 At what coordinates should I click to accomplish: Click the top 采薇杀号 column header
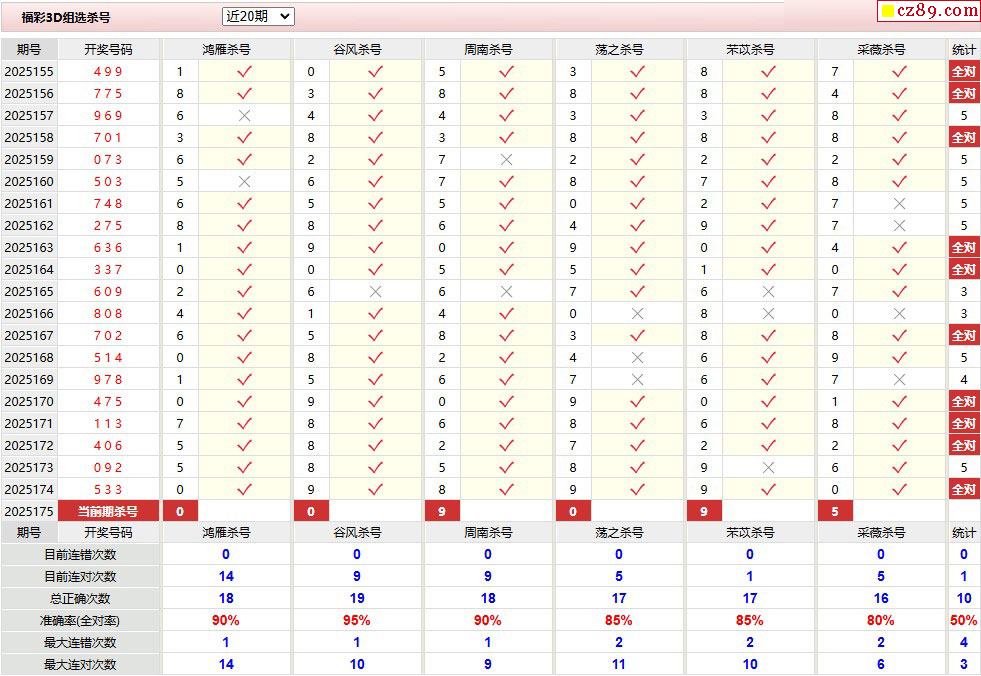tap(881, 49)
